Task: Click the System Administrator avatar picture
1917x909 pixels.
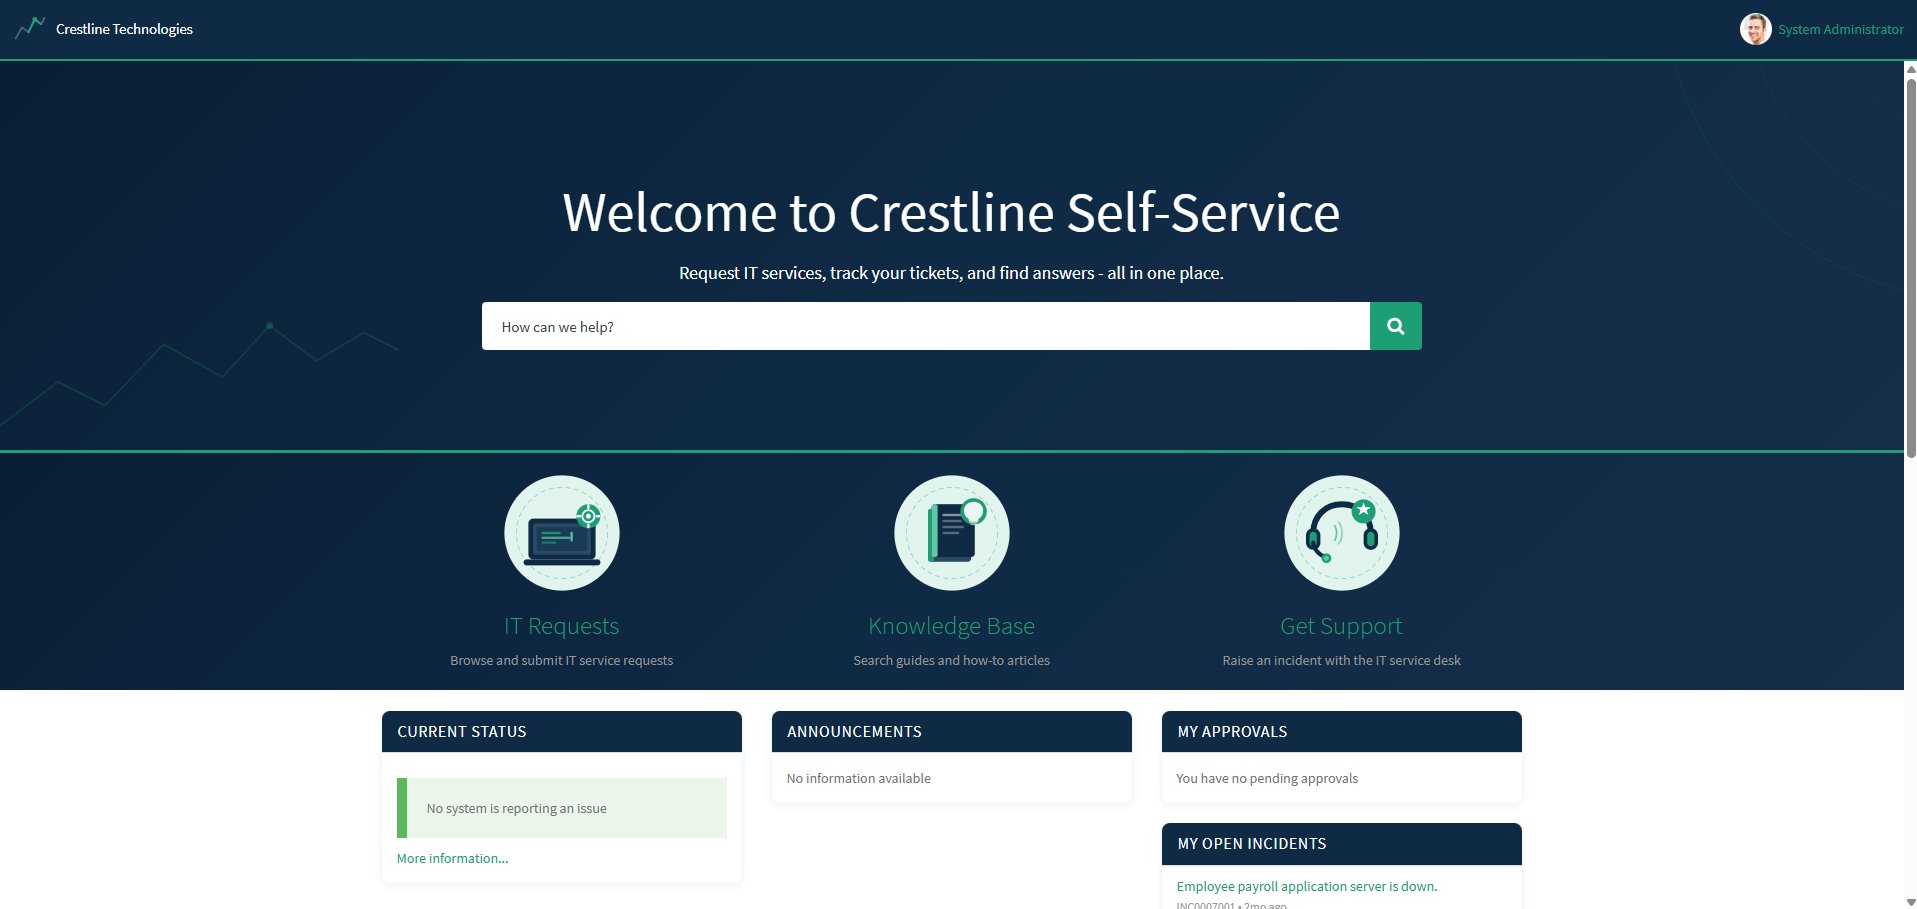Action: click(1755, 29)
